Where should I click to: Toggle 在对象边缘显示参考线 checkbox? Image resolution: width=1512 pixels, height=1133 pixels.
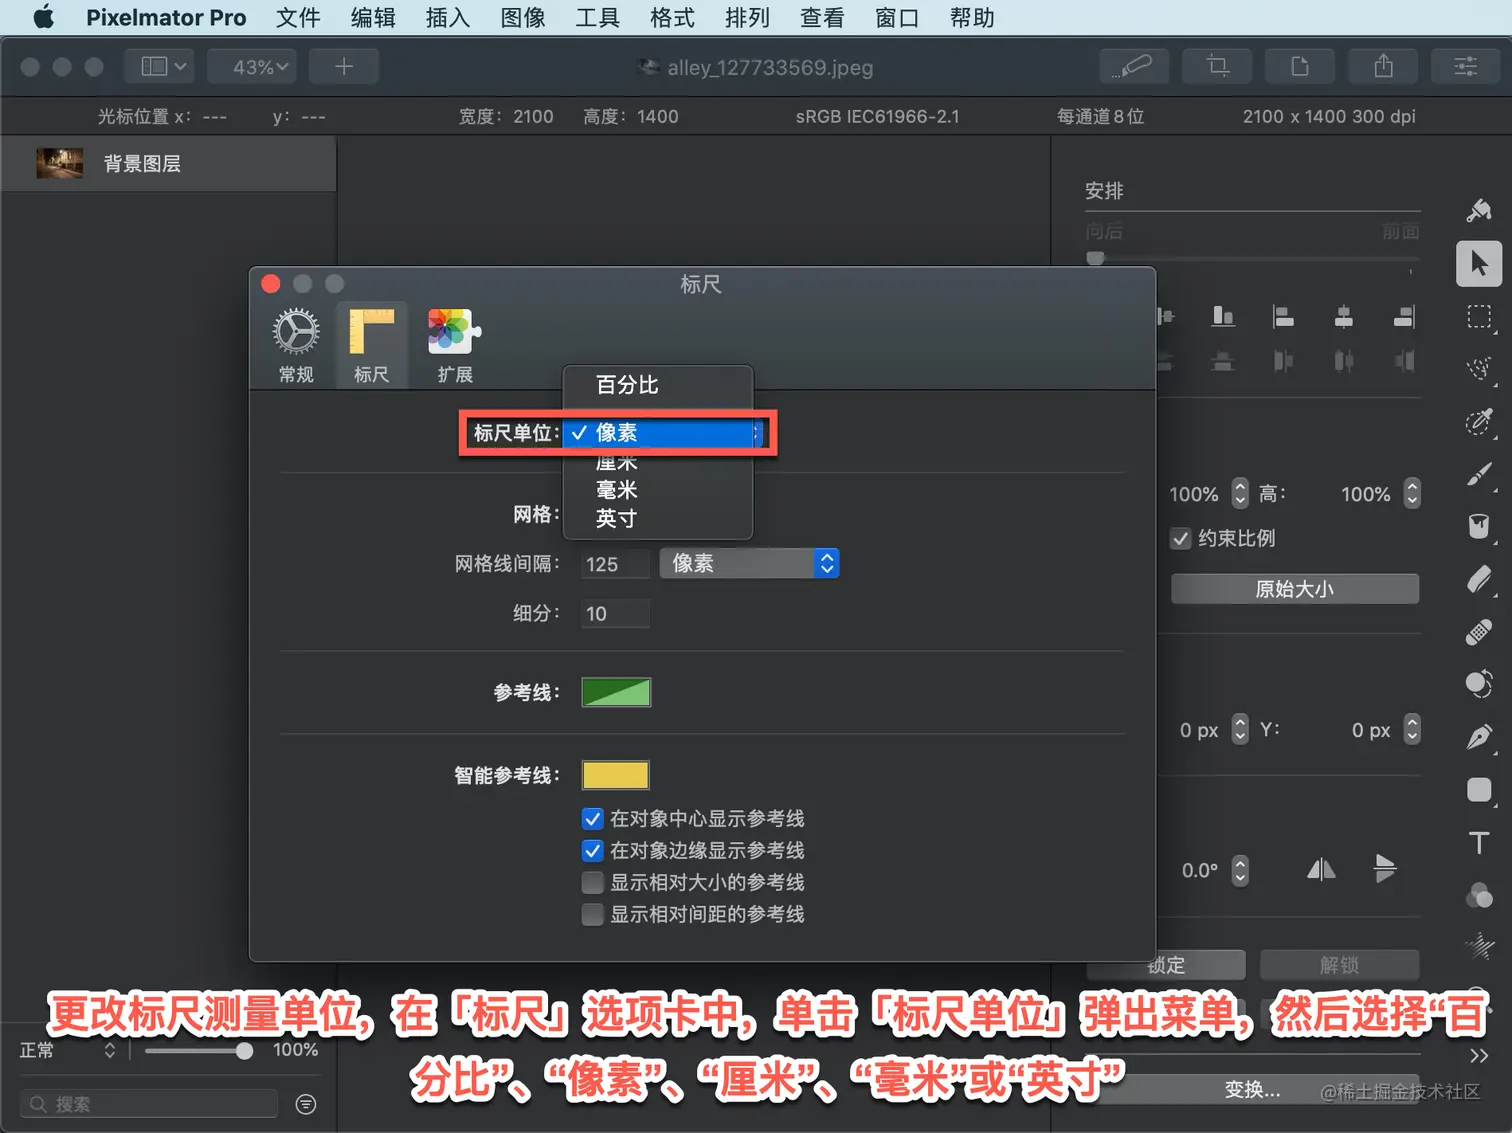[x=592, y=851]
